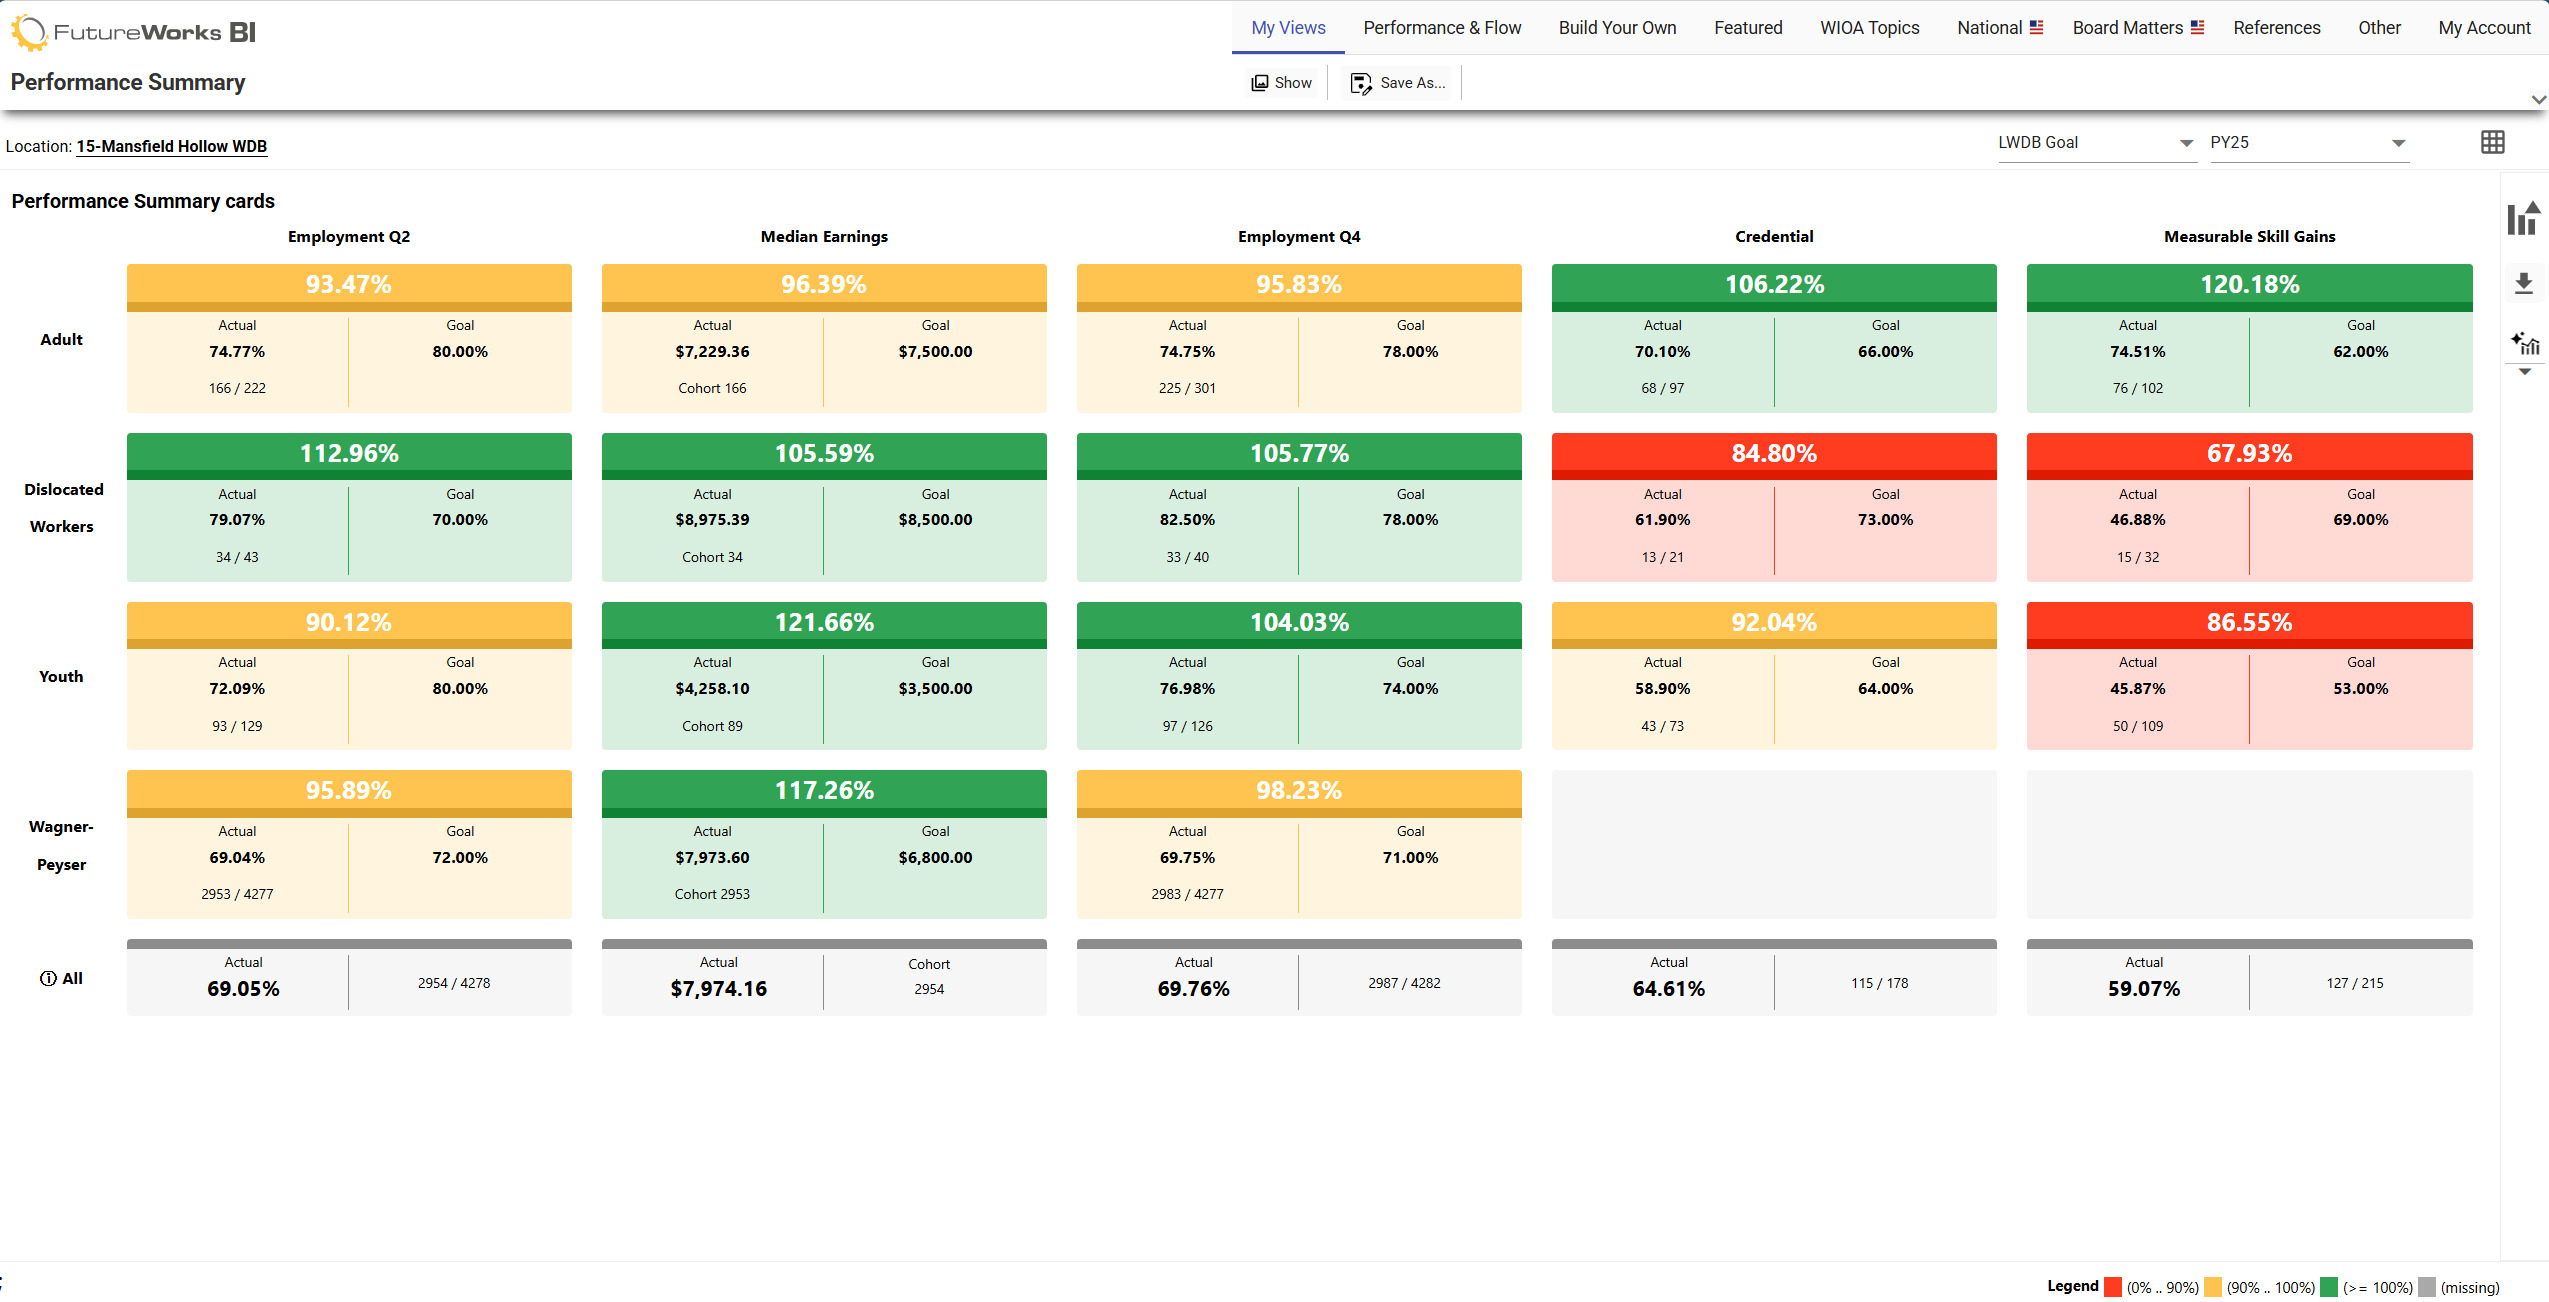Click the Save As... button label
The height and width of the screenshot is (1302, 2549).
(1413, 83)
